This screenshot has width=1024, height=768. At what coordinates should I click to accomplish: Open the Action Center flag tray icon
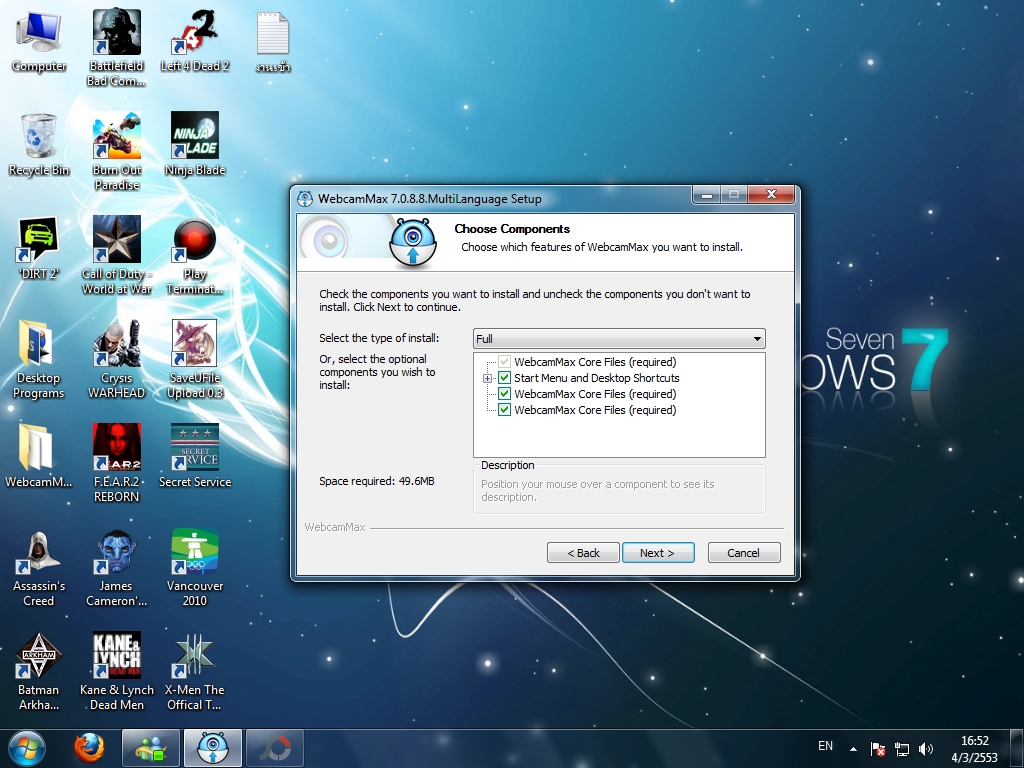[878, 749]
